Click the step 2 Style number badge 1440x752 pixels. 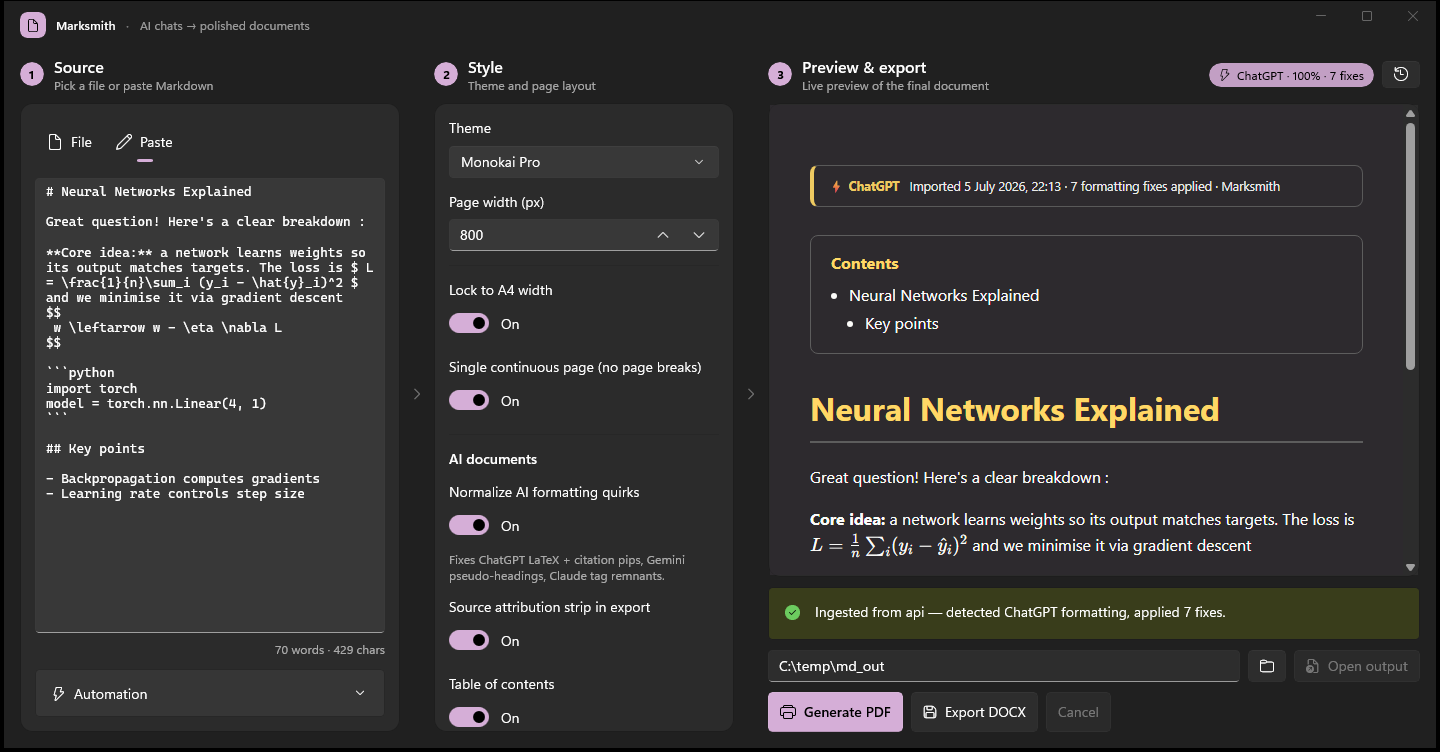pyautogui.click(x=446, y=75)
